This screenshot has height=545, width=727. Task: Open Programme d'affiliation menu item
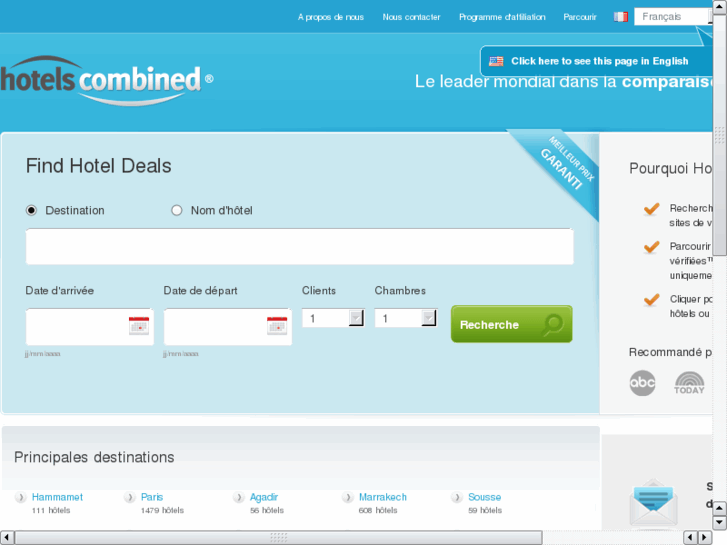click(x=502, y=17)
